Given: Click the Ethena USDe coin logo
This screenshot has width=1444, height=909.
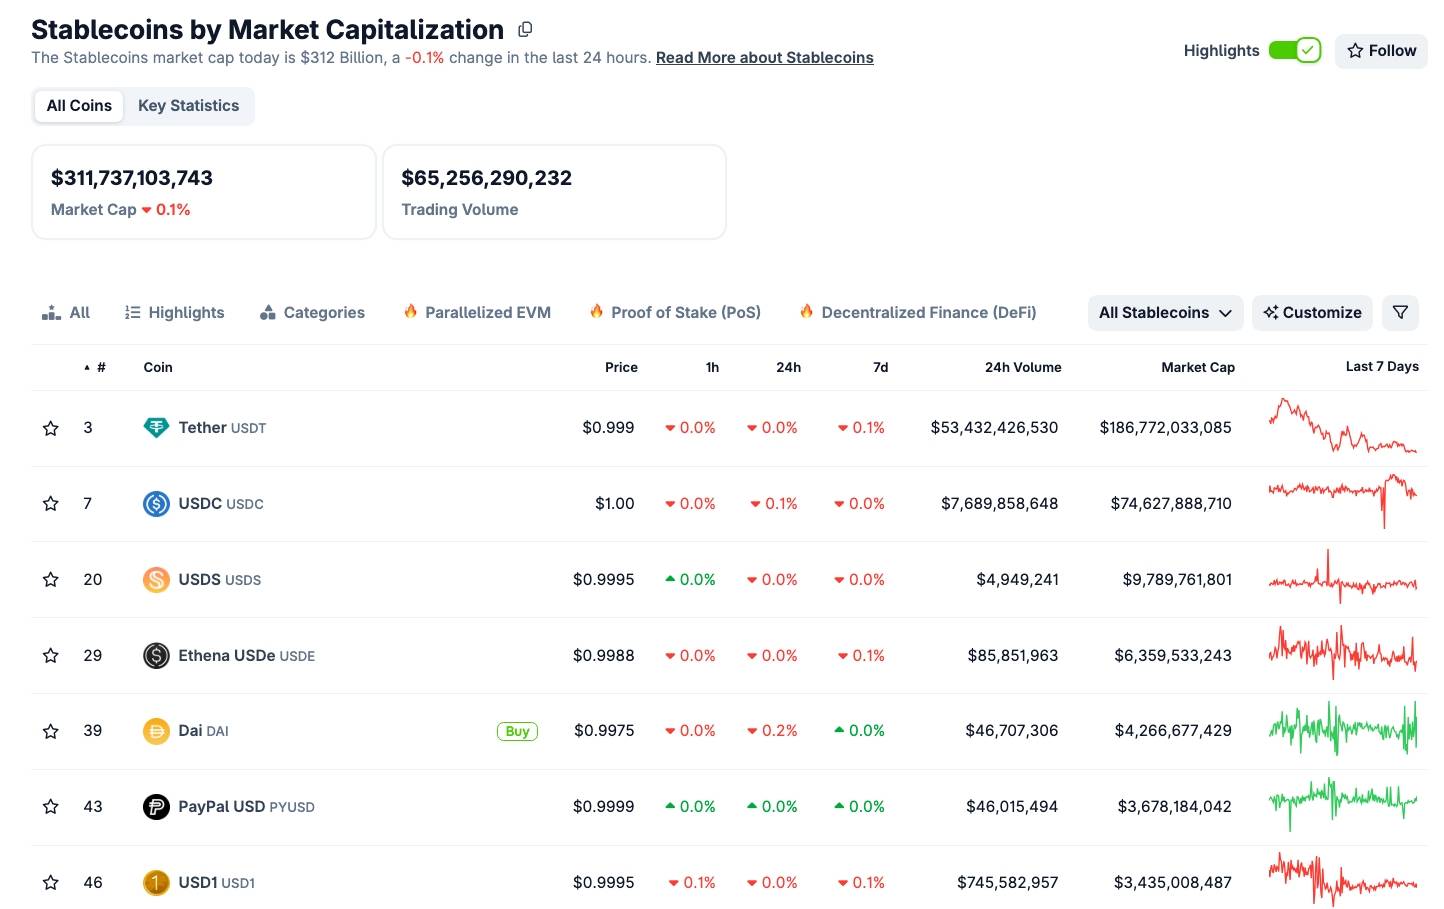Looking at the screenshot, I should point(156,656).
